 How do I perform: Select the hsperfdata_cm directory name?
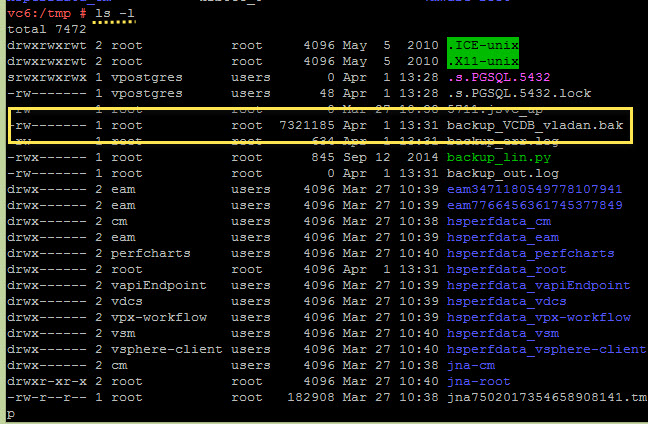[499, 222]
